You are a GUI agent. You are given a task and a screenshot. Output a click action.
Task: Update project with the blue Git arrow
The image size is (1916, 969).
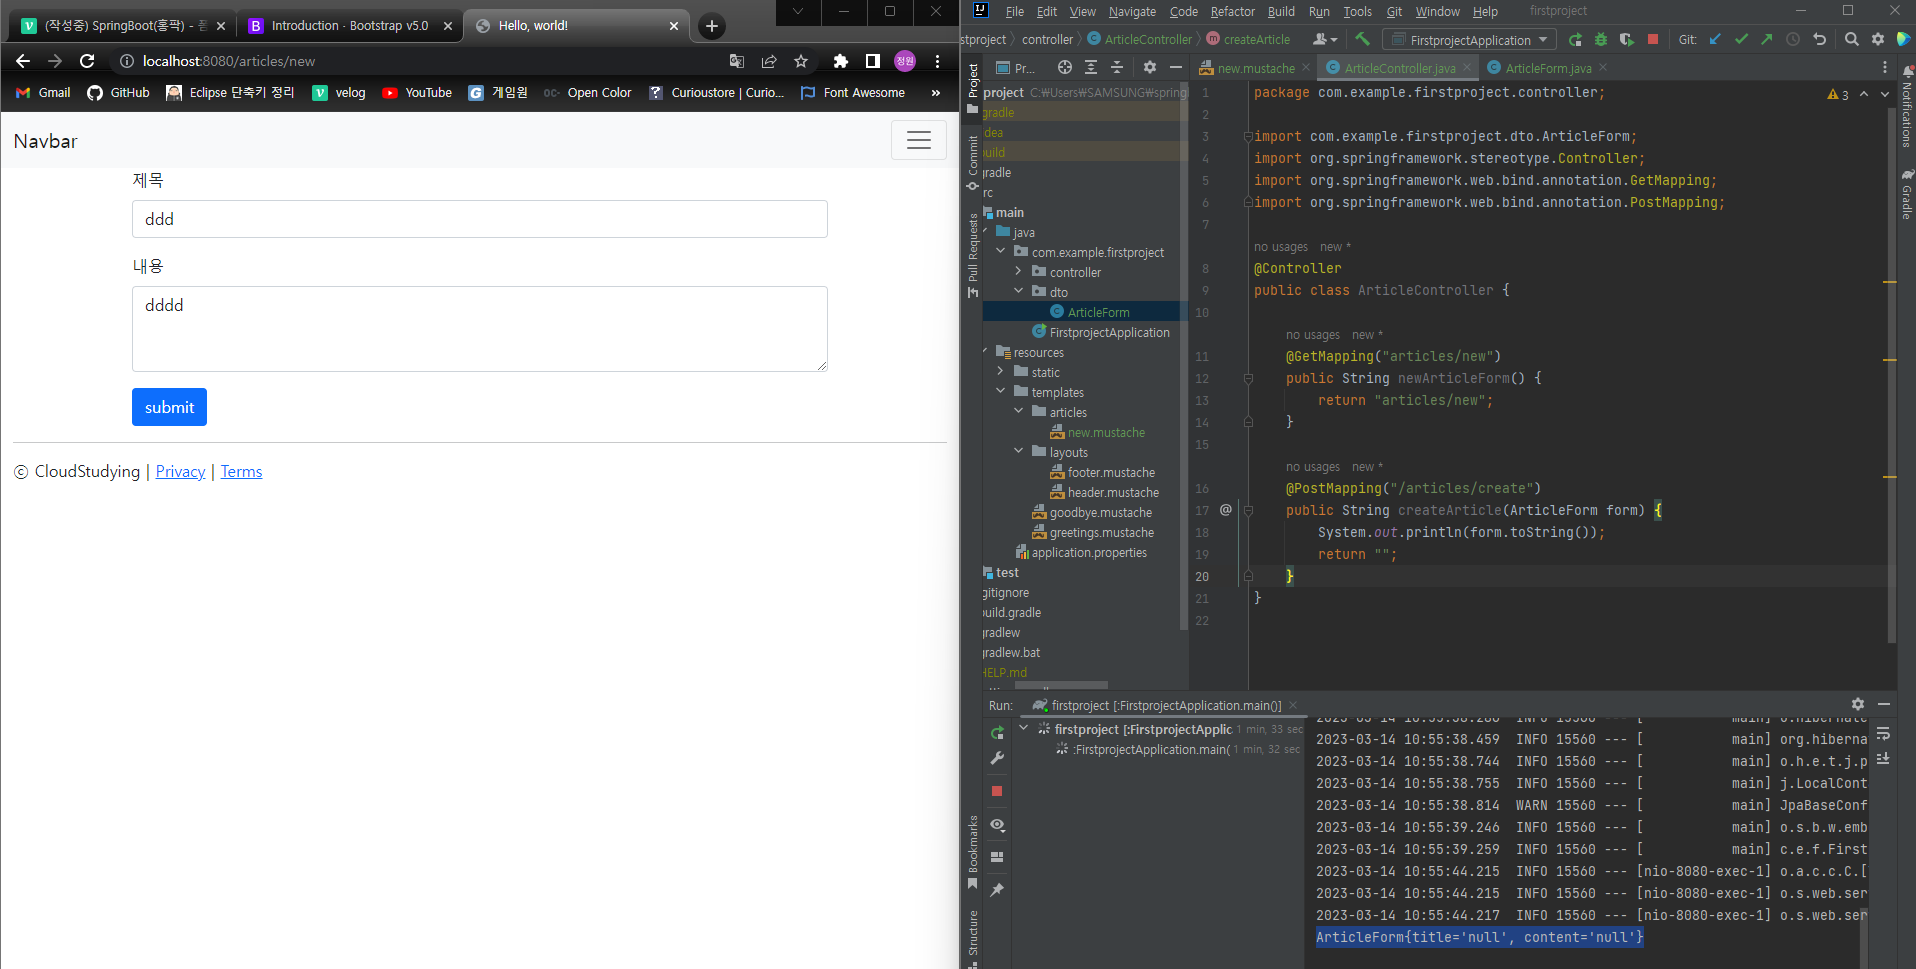[x=1716, y=39]
